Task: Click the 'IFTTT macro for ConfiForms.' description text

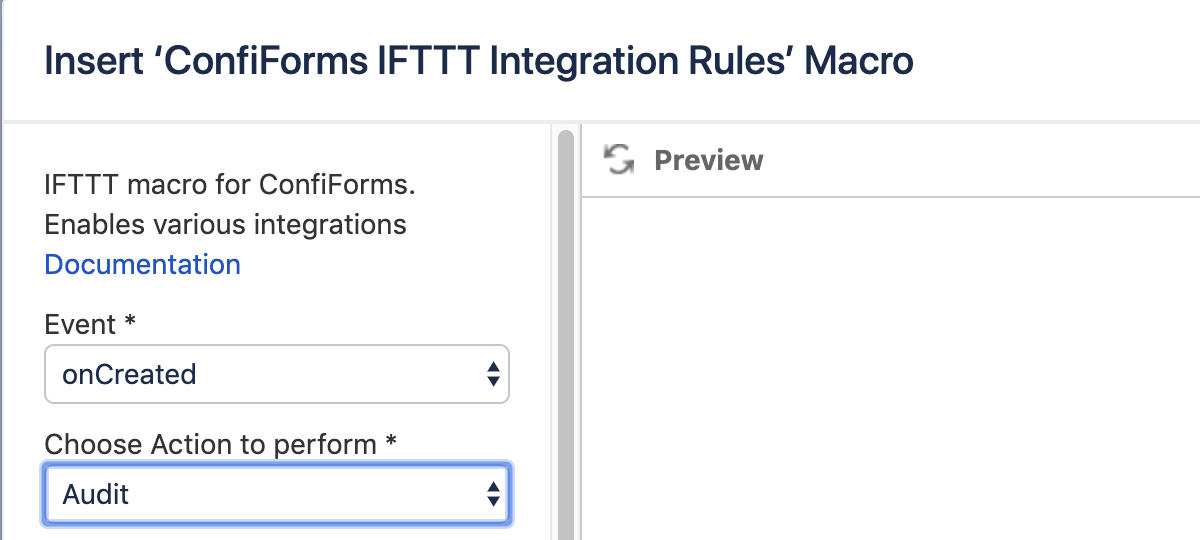Action: [x=229, y=185]
